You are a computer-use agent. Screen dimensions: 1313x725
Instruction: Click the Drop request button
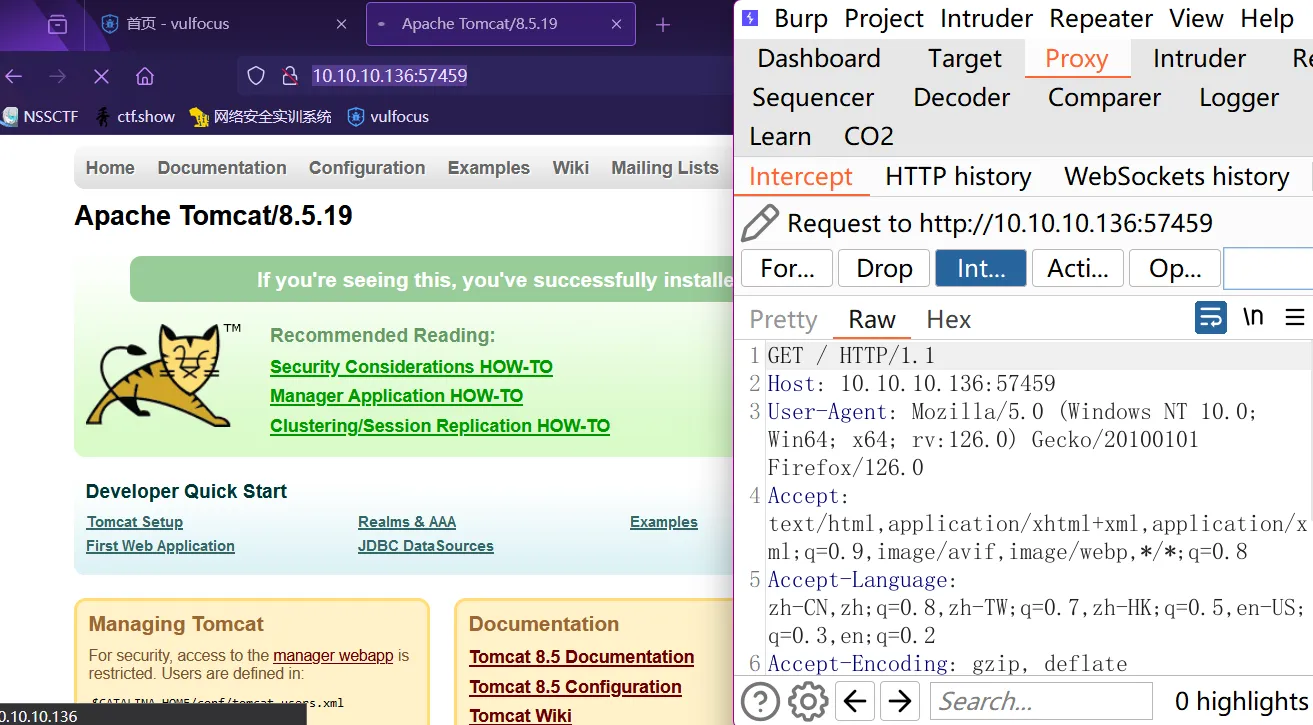pos(884,268)
